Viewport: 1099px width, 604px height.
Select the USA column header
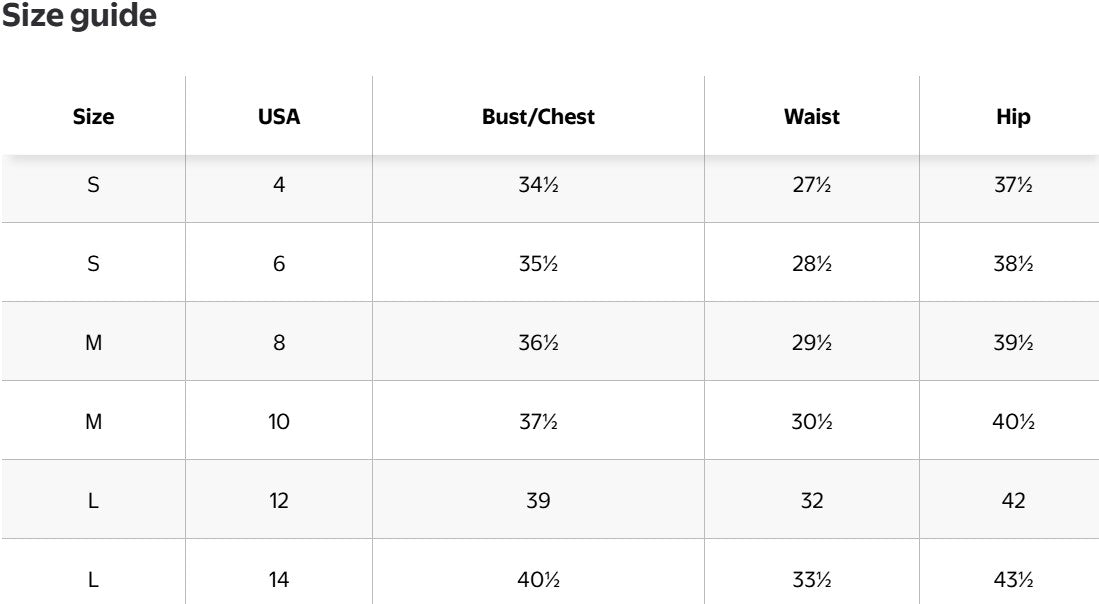(x=279, y=117)
